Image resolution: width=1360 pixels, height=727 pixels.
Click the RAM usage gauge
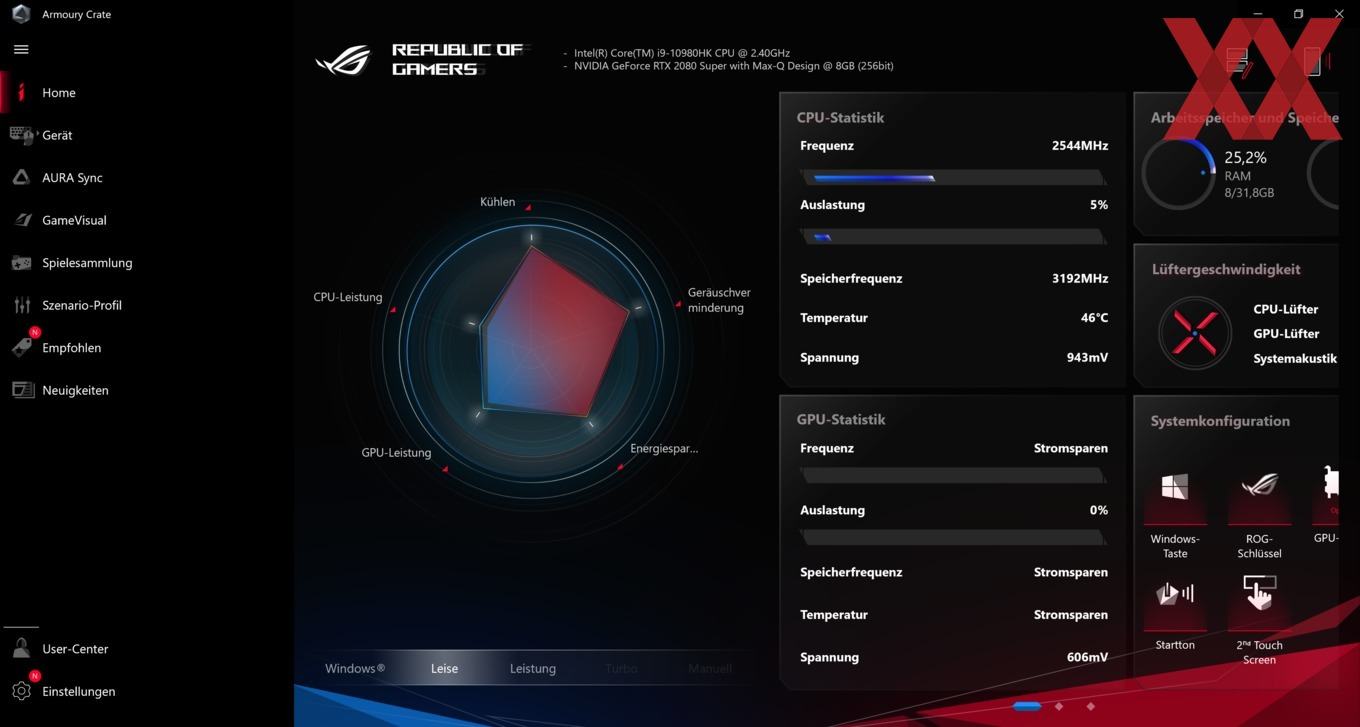(1179, 173)
